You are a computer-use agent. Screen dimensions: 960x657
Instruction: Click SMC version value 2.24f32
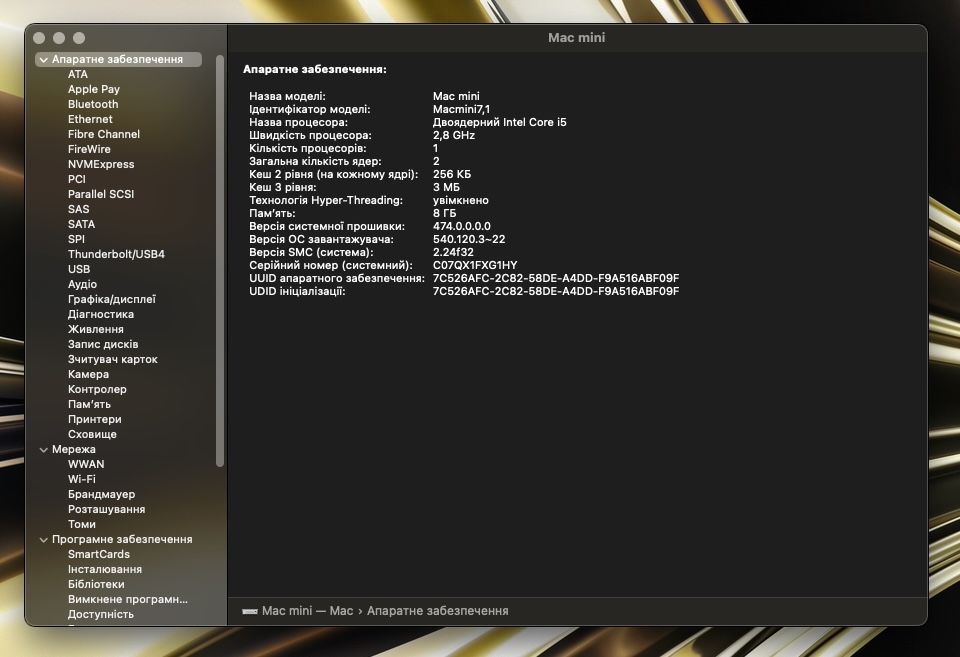[453, 252]
